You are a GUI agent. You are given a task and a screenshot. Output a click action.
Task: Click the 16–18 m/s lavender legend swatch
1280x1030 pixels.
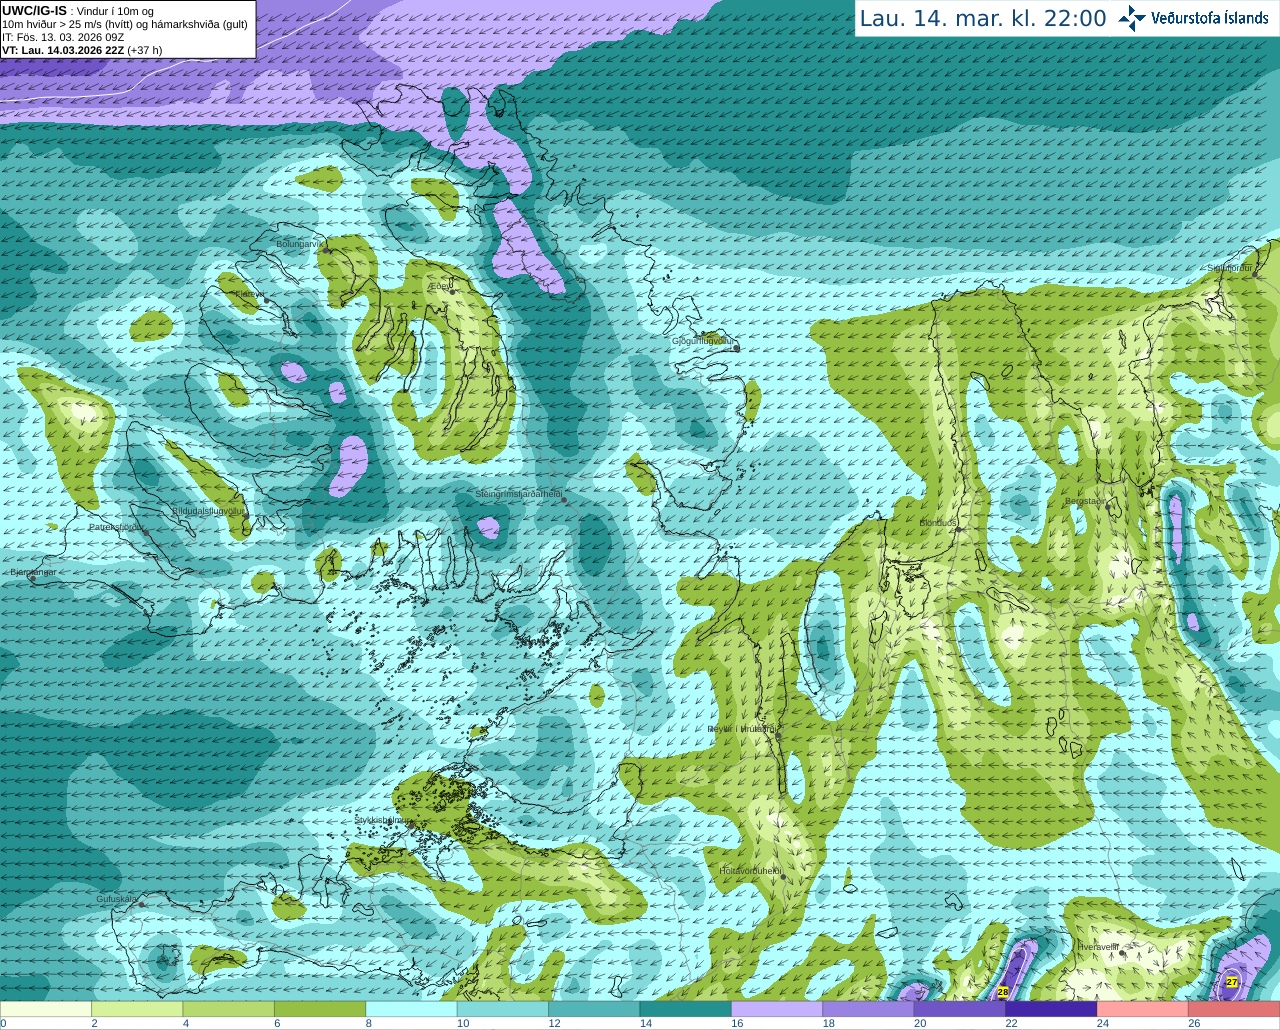click(777, 1009)
